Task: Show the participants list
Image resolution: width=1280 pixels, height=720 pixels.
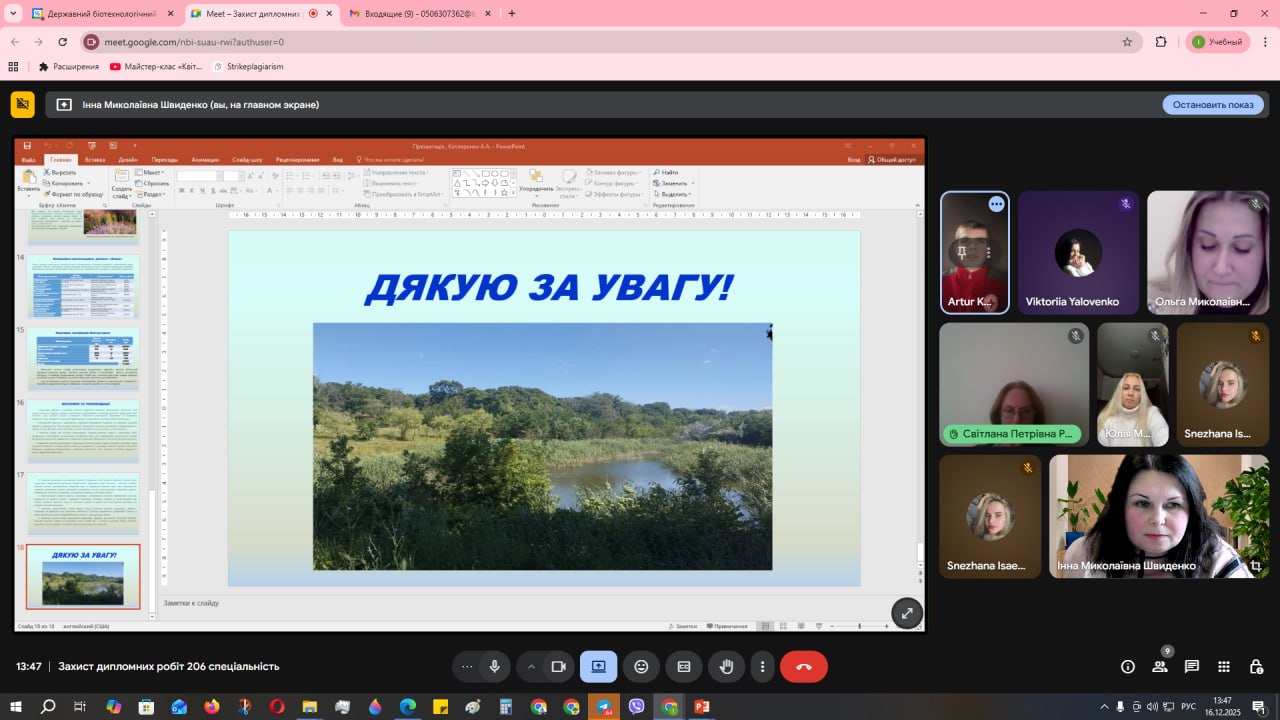Action: tap(1160, 666)
